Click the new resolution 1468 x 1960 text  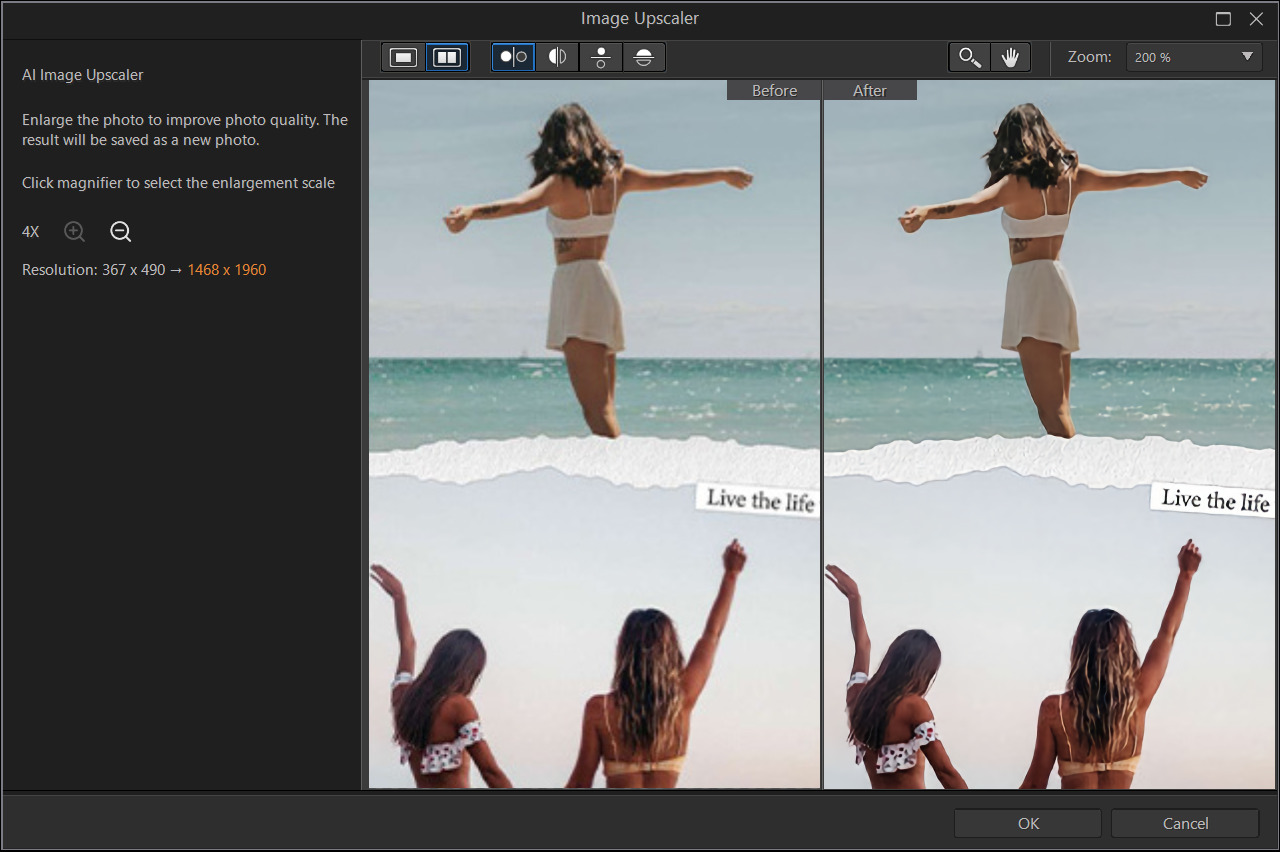click(x=227, y=269)
